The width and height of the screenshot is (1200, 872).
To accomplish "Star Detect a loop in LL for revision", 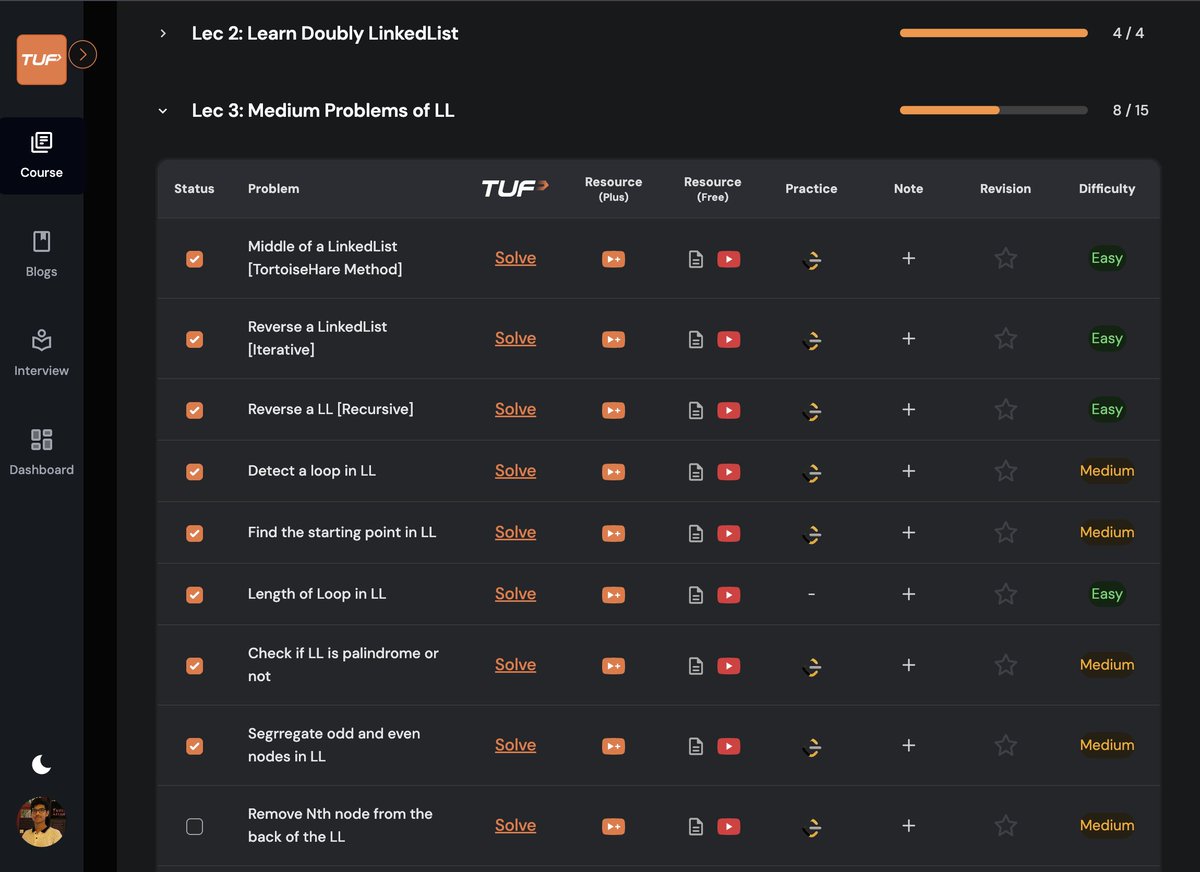I will pos(1006,471).
